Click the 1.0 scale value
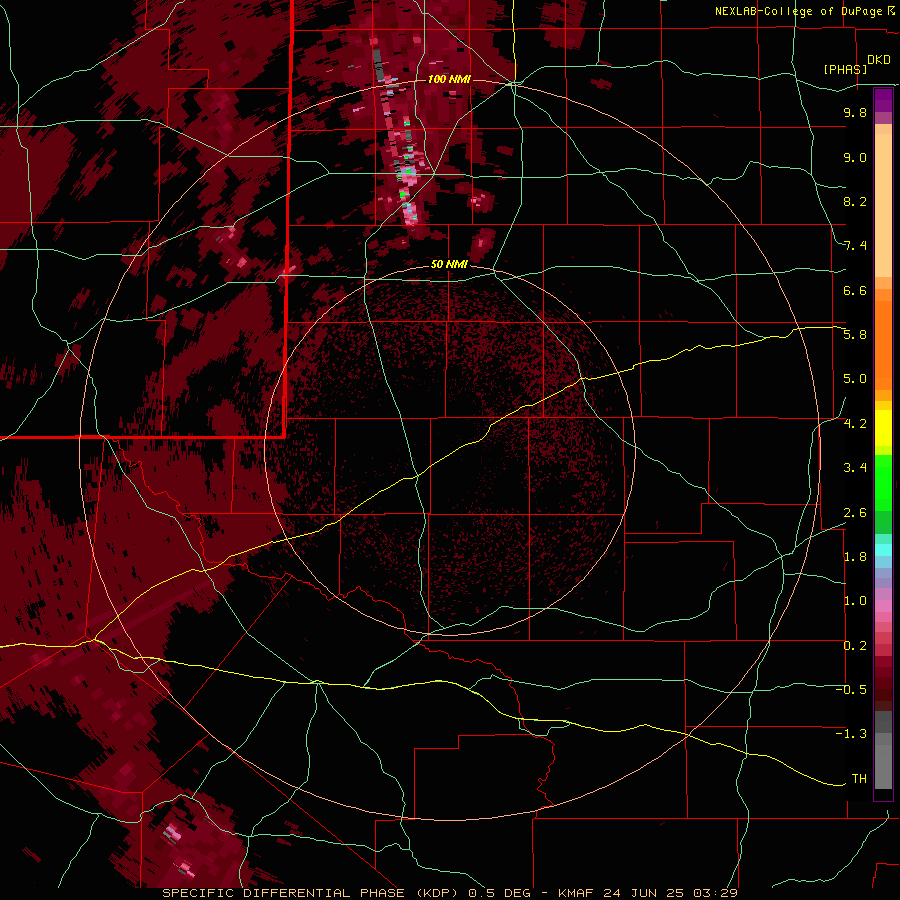 tap(855, 601)
